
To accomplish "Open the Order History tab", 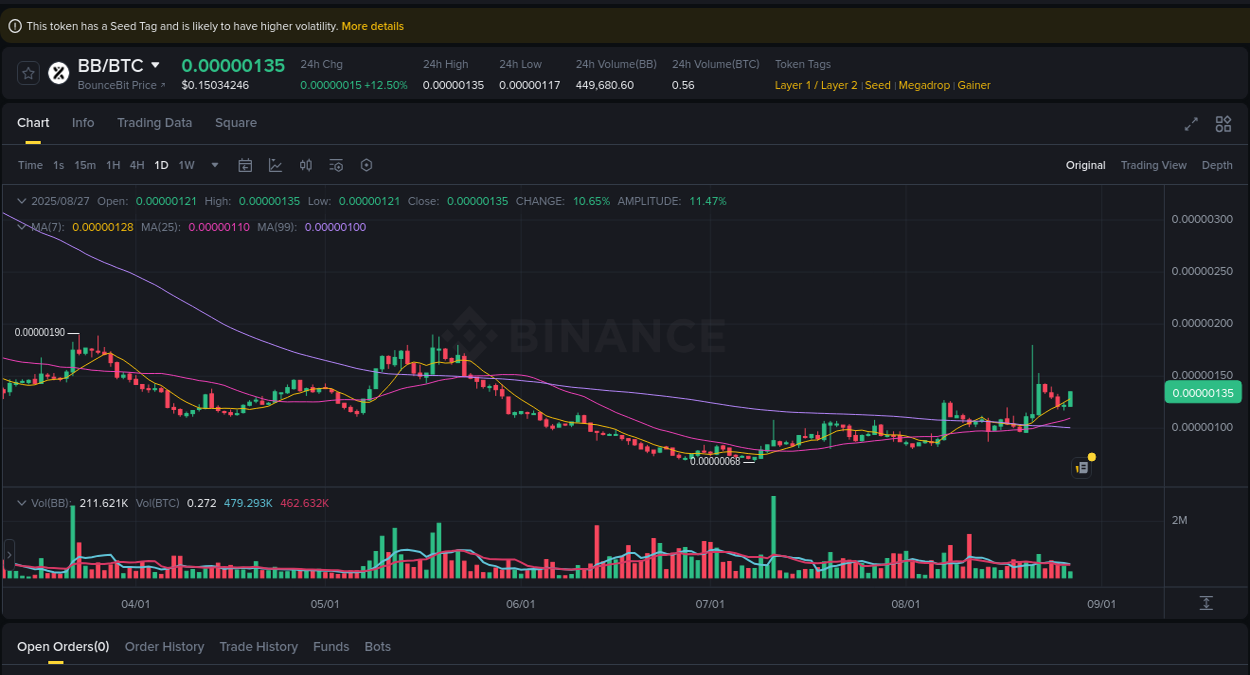I will point(164,646).
